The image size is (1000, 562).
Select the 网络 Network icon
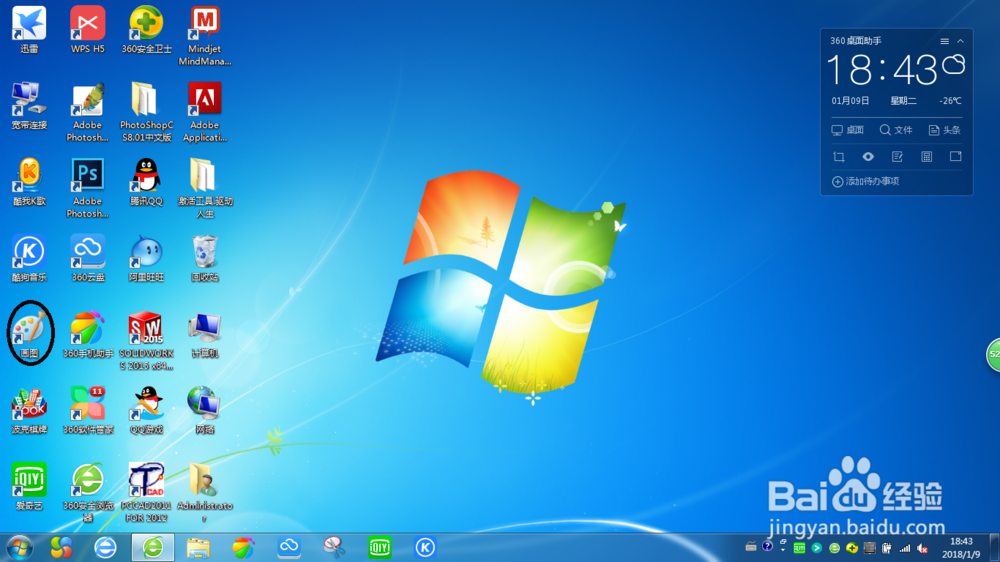(x=205, y=410)
